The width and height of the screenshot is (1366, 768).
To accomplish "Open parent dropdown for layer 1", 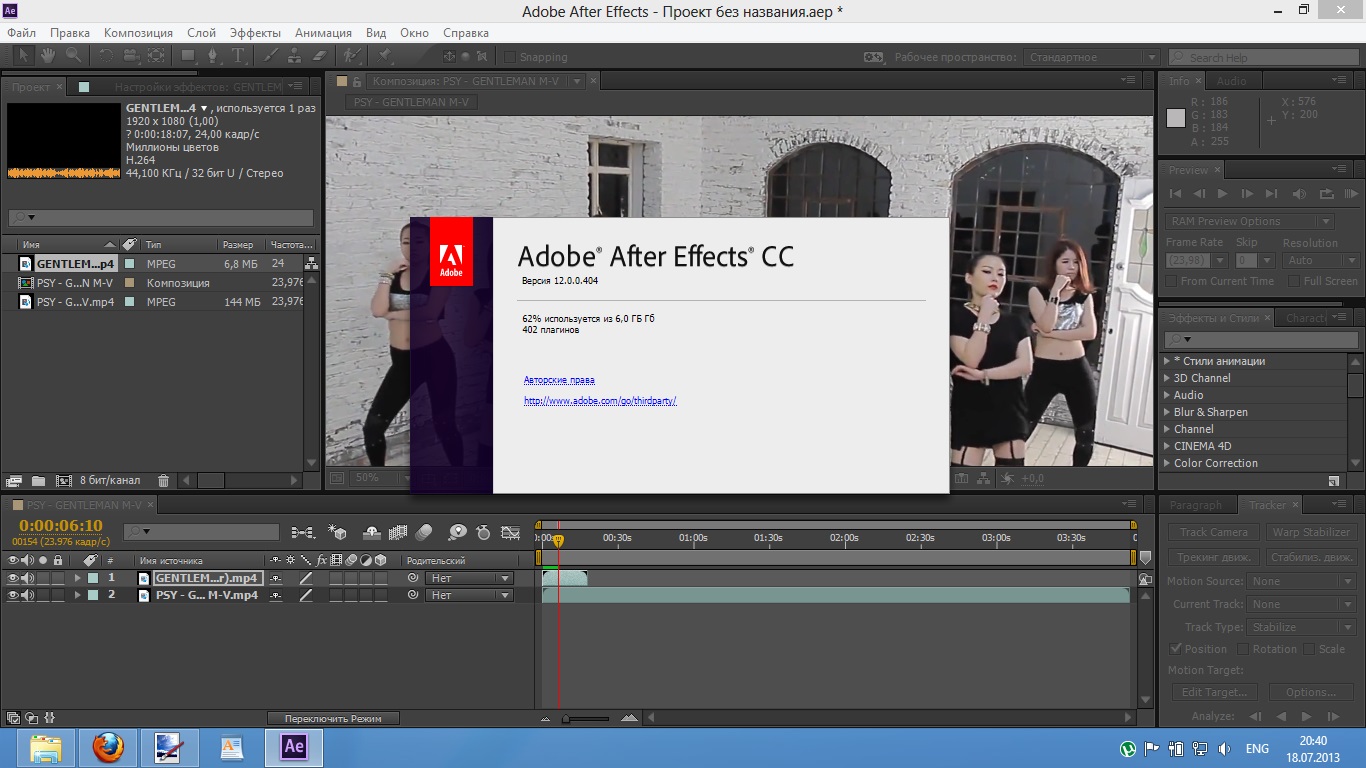I will (x=469, y=578).
